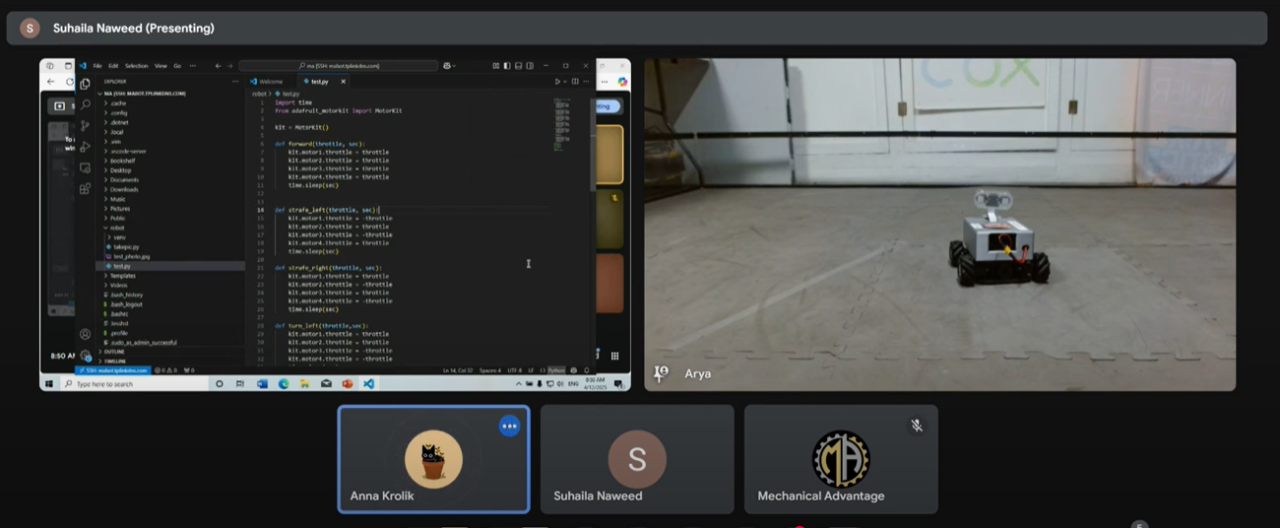Expand the .vscode-server folder in explorer
This screenshot has height=528, width=1280.
(x=170, y=151)
